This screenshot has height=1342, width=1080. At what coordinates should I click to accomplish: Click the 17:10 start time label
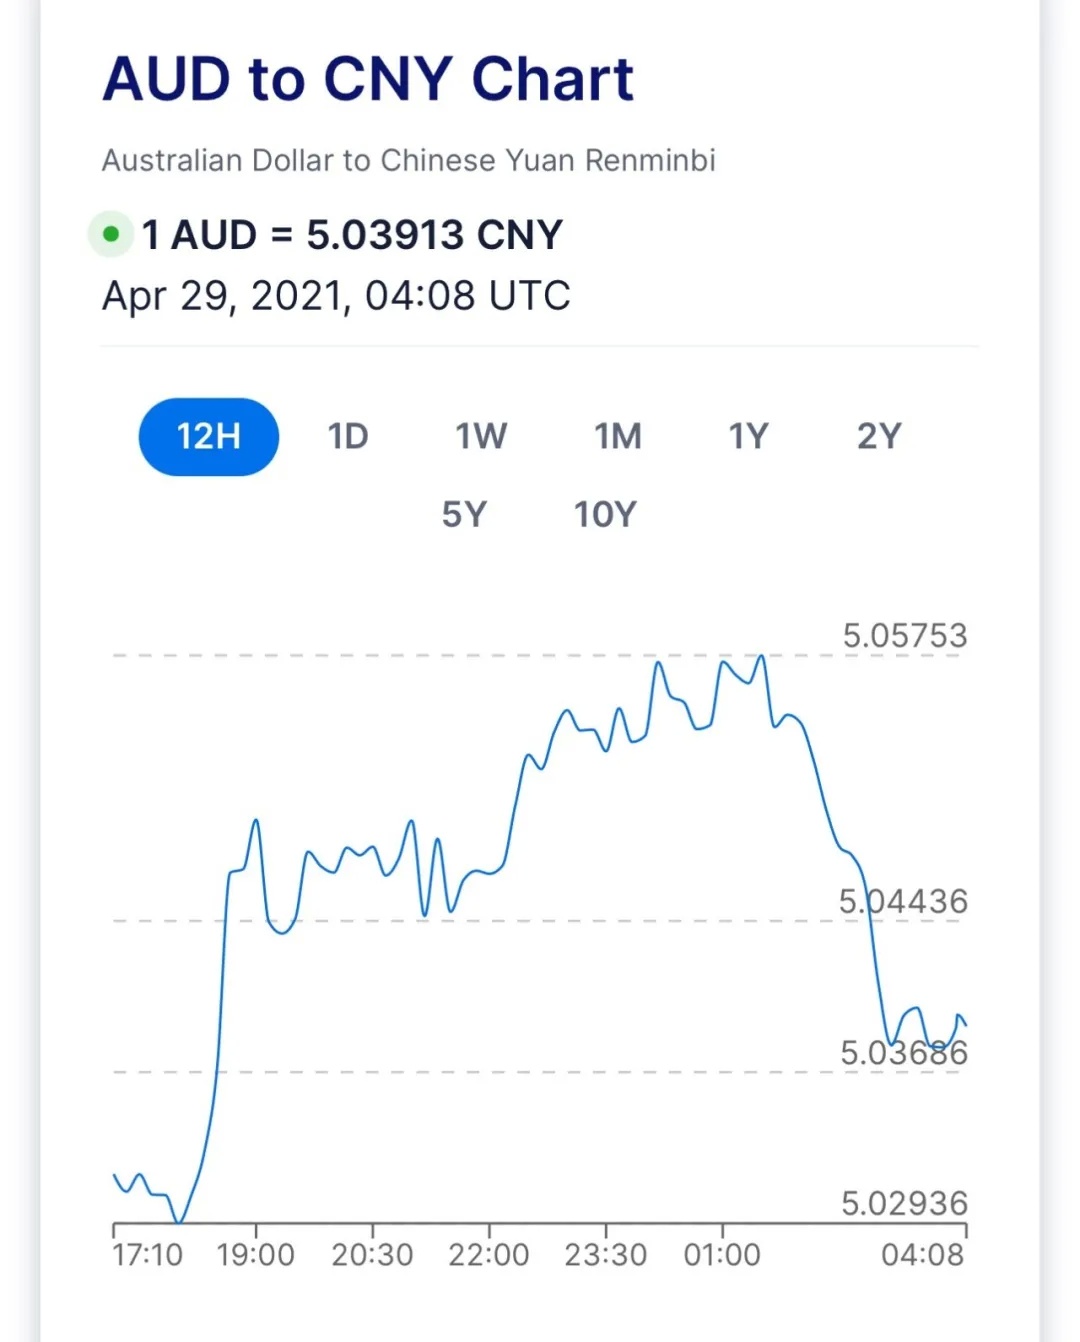pos(148,1254)
